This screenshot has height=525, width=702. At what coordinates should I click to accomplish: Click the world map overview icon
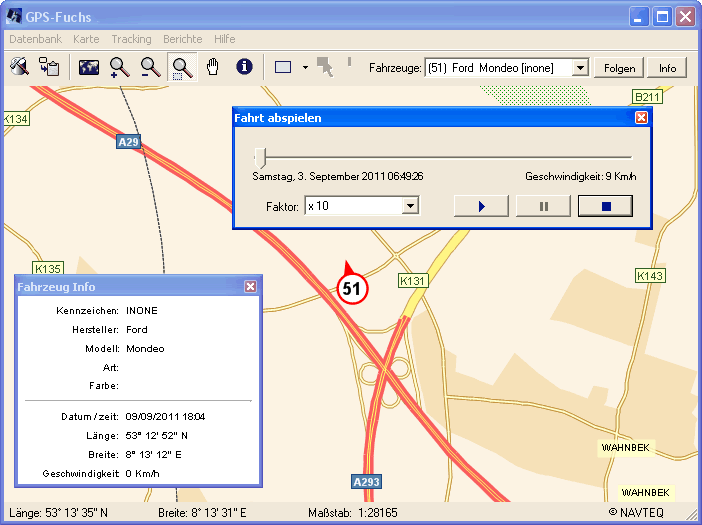89,67
